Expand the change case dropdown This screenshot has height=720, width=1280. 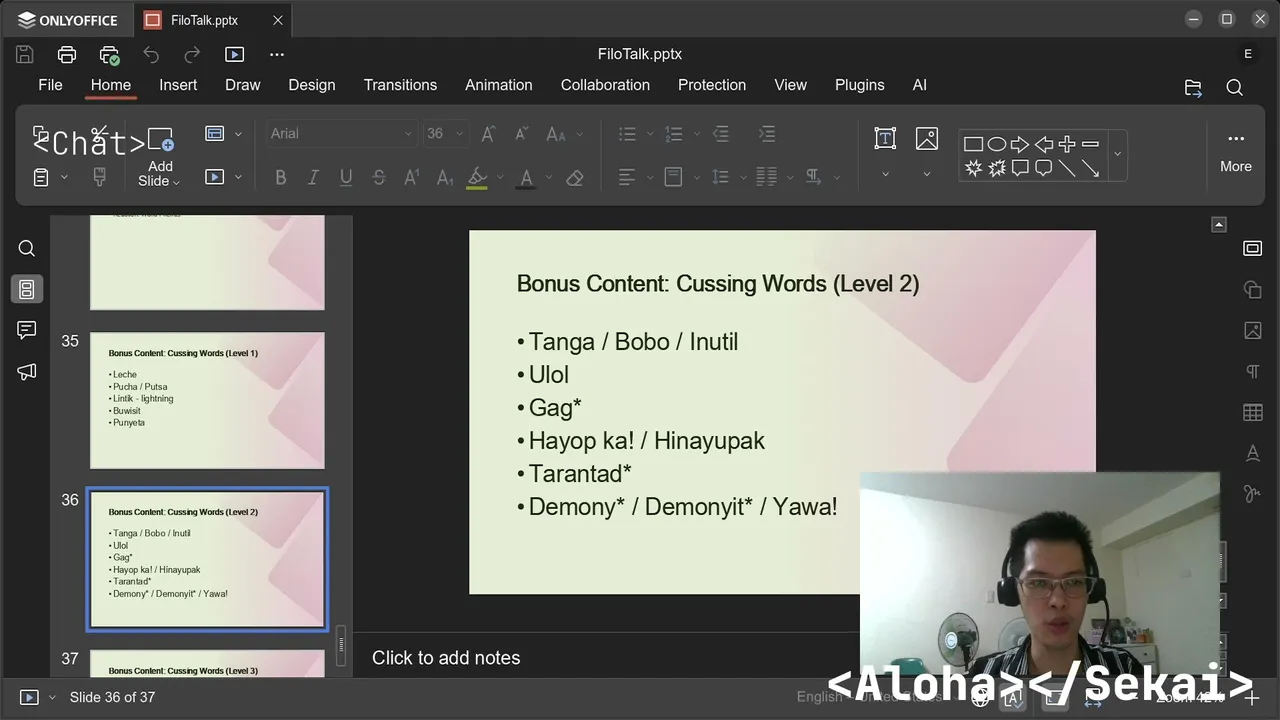[580, 134]
